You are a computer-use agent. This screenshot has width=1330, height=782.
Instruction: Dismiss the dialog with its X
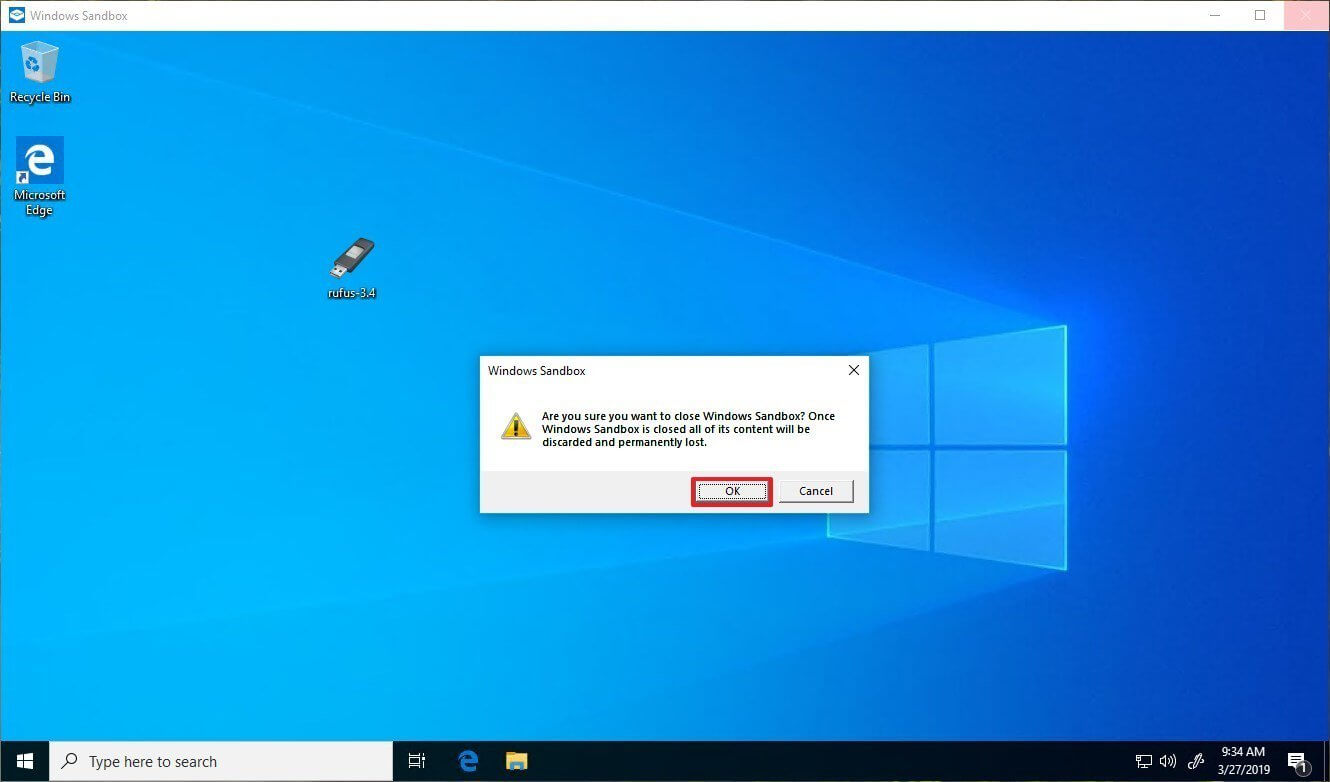pos(853,370)
